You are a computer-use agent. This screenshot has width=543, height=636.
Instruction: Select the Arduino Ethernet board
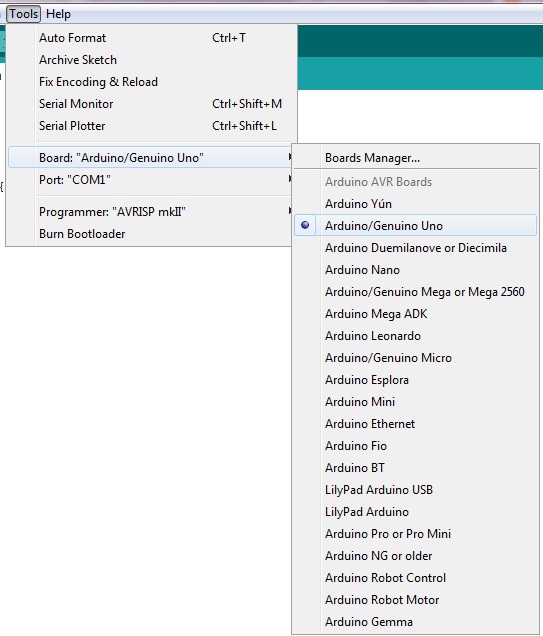pyautogui.click(x=415, y=423)
